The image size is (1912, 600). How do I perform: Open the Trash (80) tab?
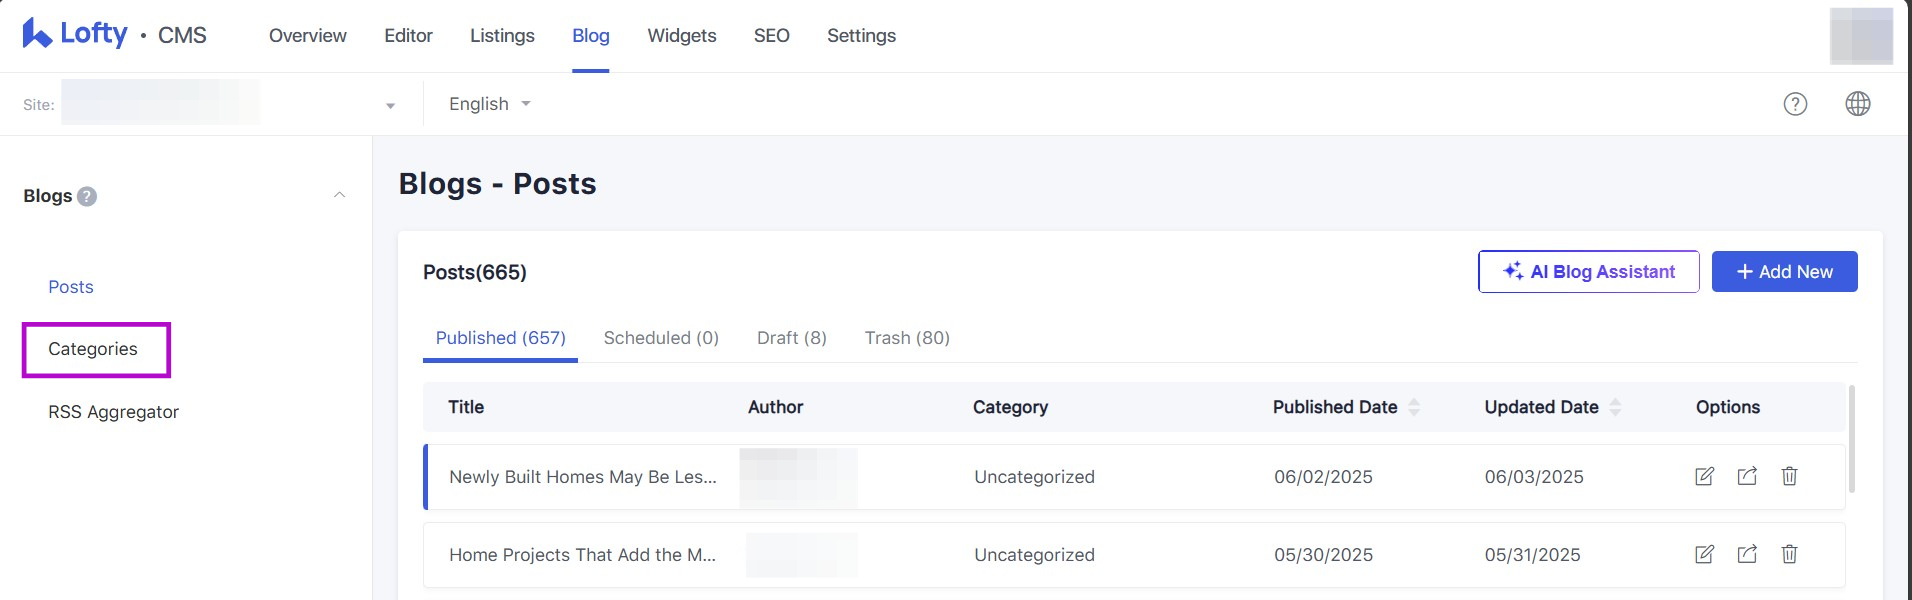tap(907, 338)
